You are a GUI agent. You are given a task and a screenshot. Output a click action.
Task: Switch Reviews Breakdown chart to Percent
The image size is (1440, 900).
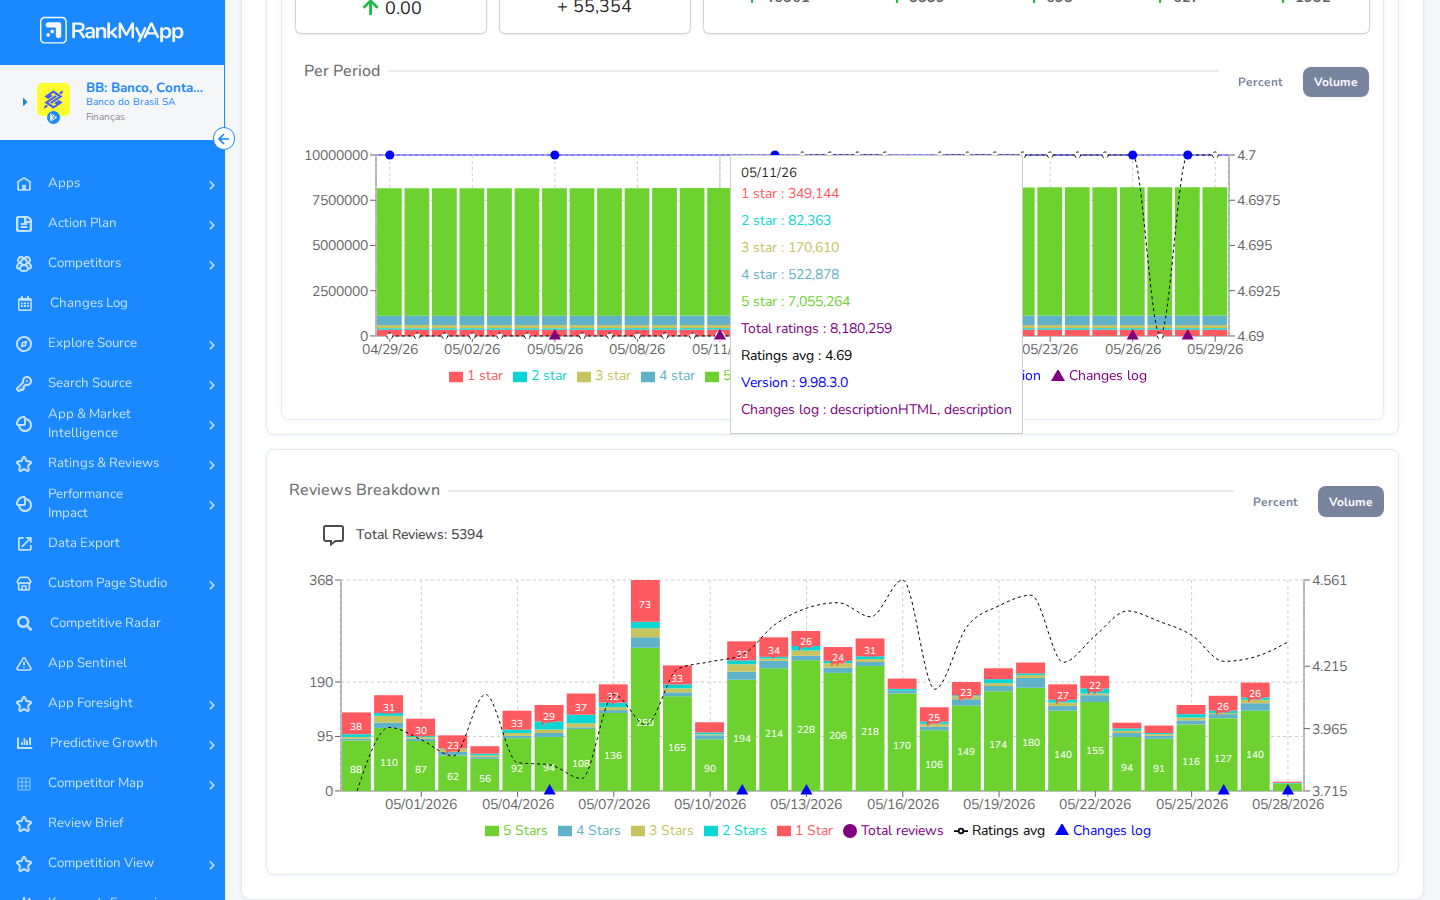[x=1275, y=502]
